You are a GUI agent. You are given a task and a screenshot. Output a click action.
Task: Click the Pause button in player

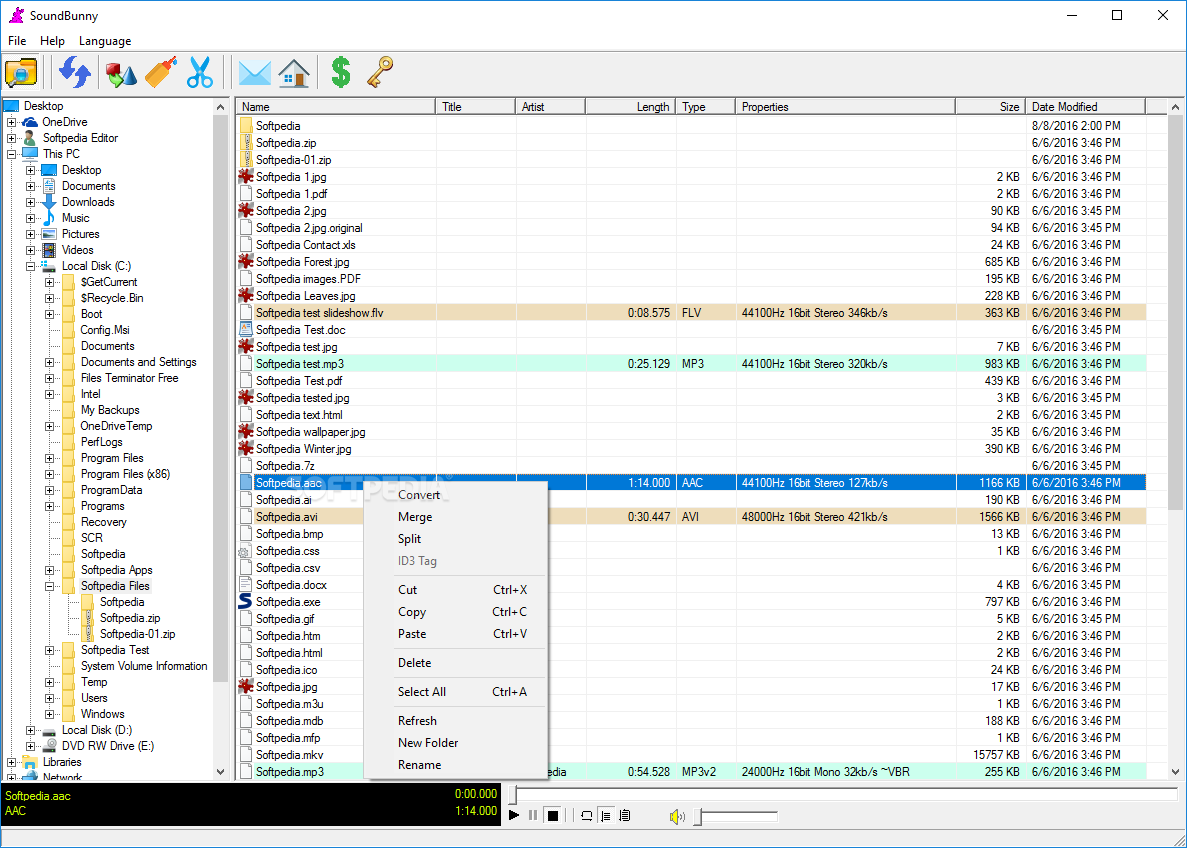pos(533,815)
